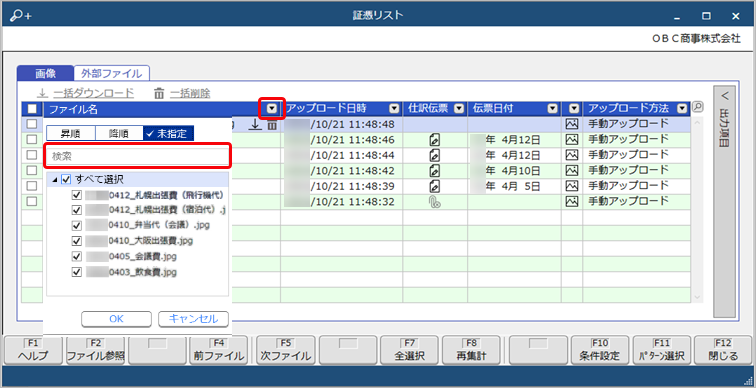Uncheck 0410_大阪出張費.jpg filter item

[76, 241]
